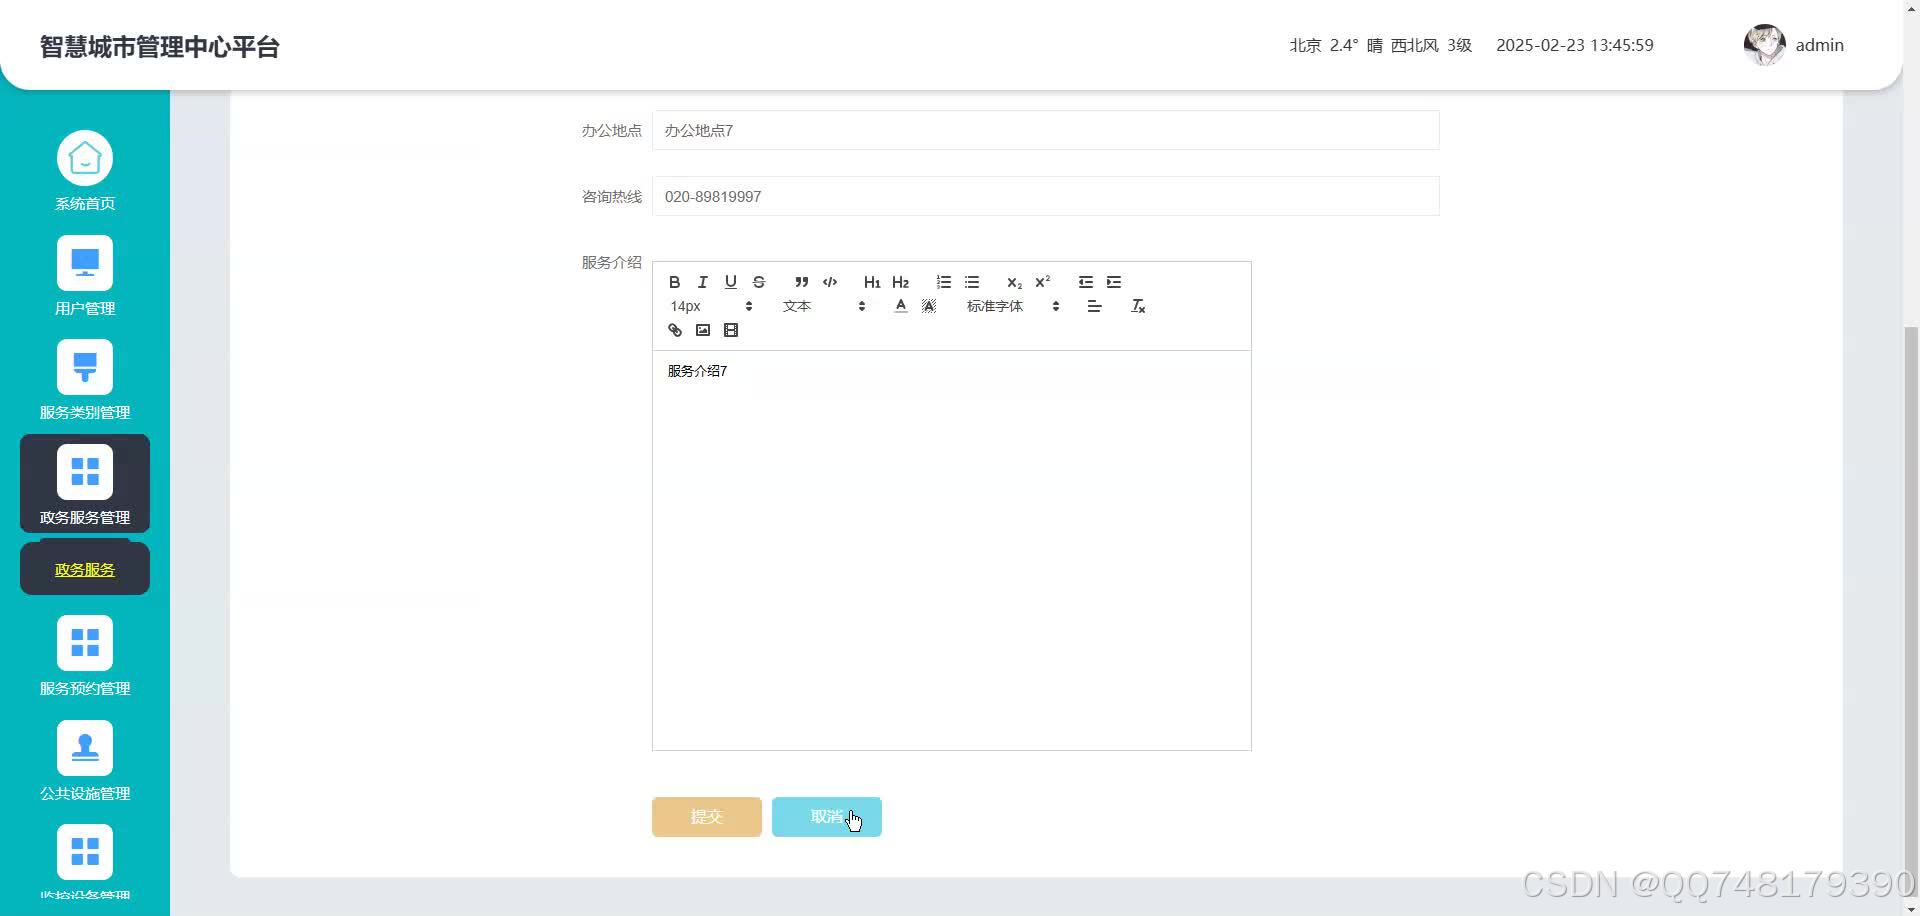Open 服务预约管理 in sidebar
The width and height of the screenshot is (1920, 916).
(85, 656)
